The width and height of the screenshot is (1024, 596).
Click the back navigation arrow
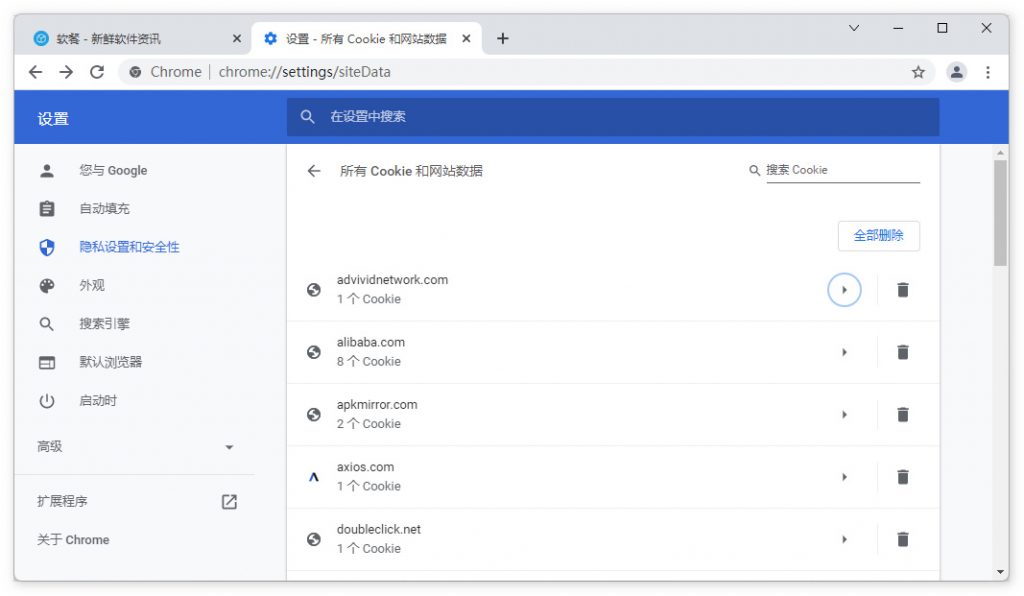35,72
